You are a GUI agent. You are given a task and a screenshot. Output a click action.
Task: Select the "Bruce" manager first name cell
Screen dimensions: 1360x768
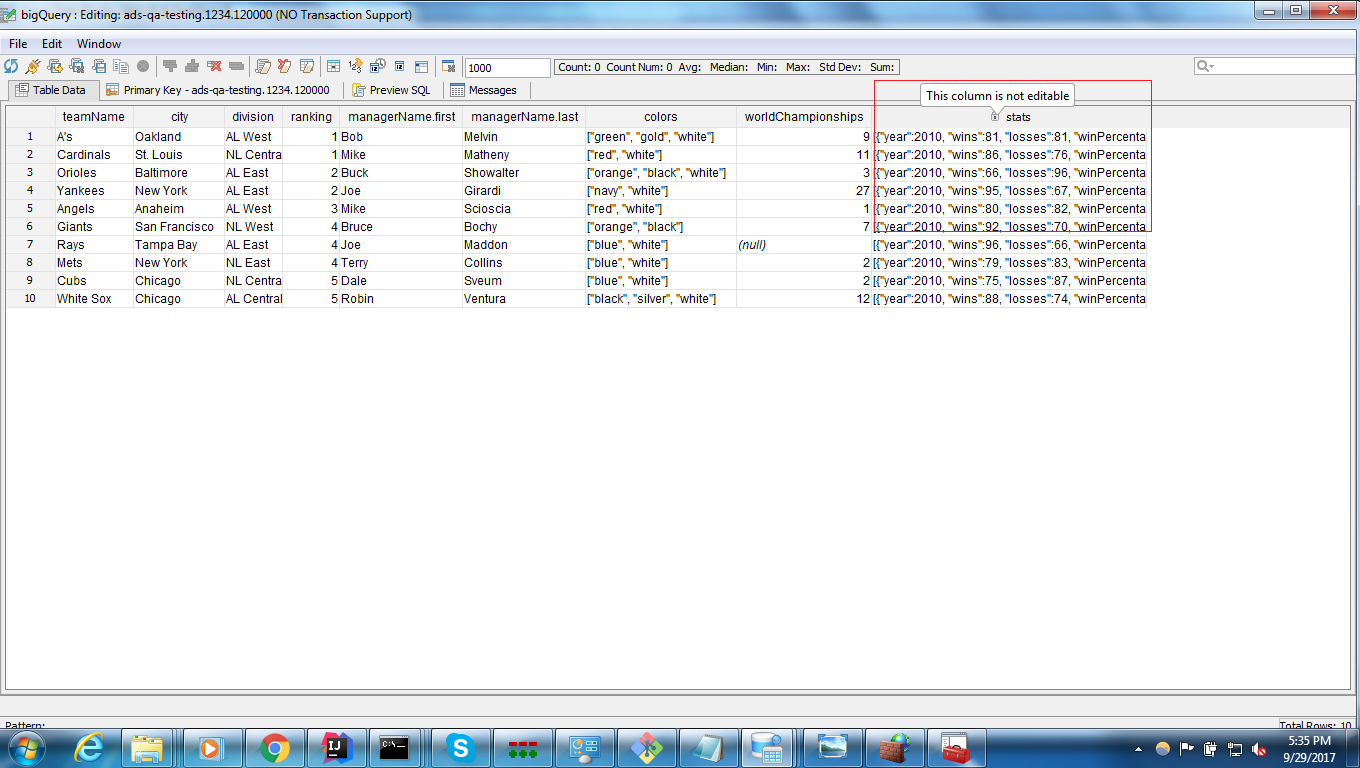[x=401, y=226]
